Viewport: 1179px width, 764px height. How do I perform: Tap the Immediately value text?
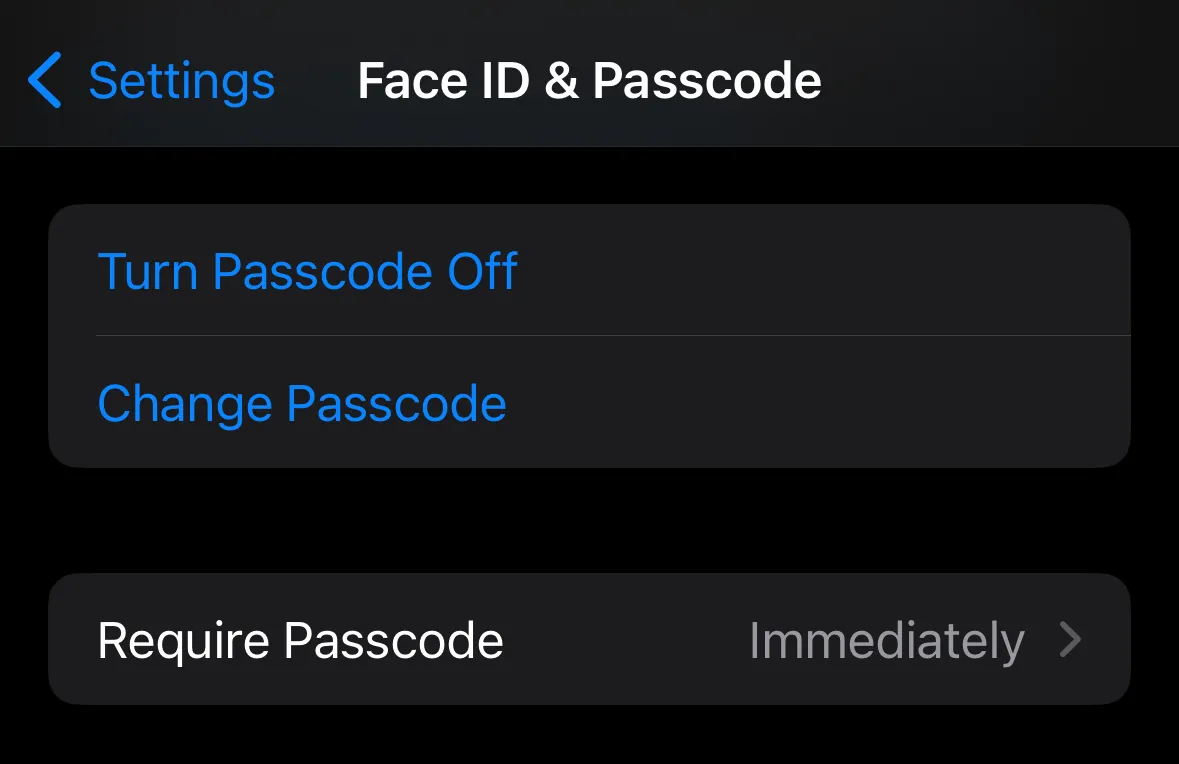[x=886, y=640]
